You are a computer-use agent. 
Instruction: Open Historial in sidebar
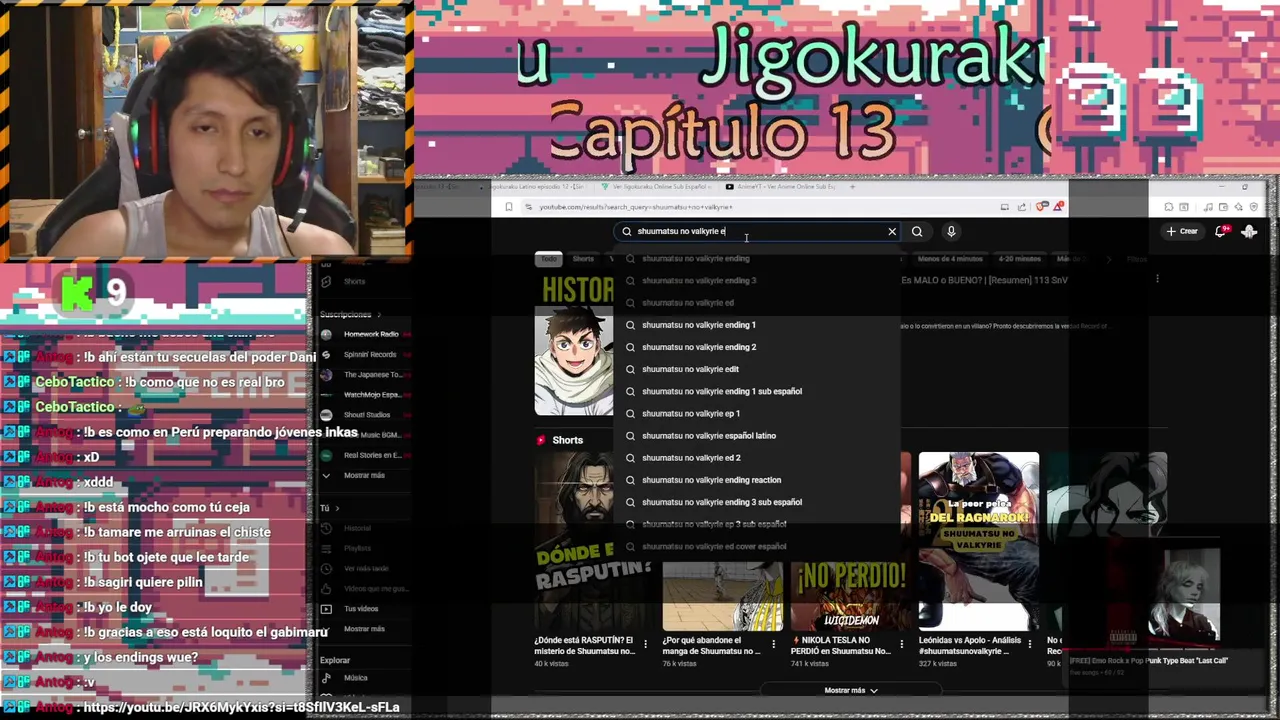[x=358, y=528]
